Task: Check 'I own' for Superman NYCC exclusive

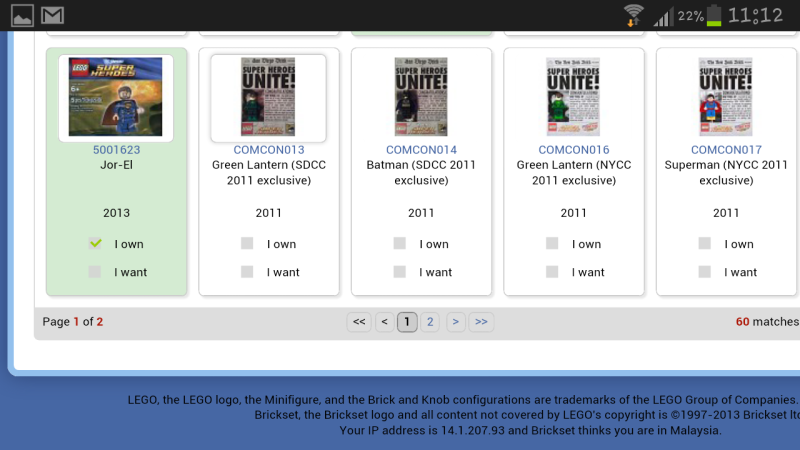Action: coord(705,243)
